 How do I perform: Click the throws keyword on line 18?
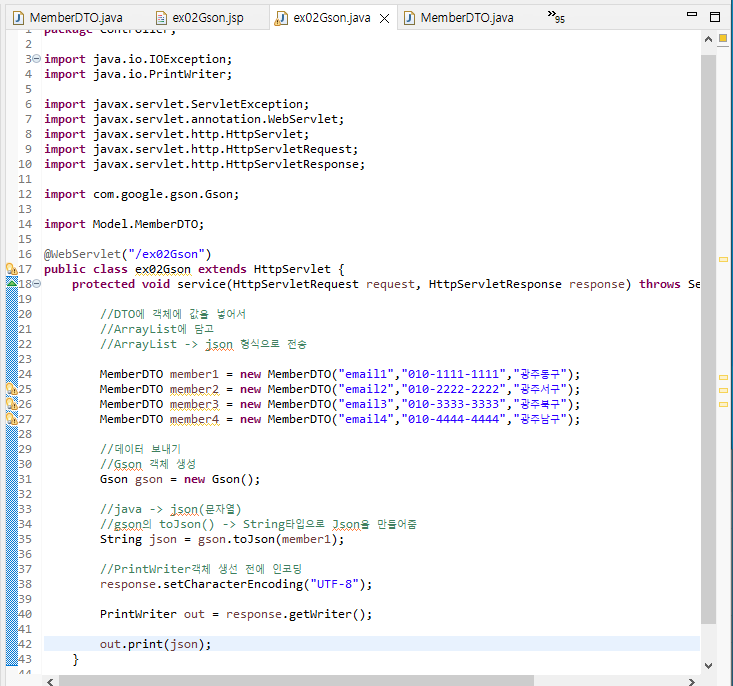tap(659, 284)
